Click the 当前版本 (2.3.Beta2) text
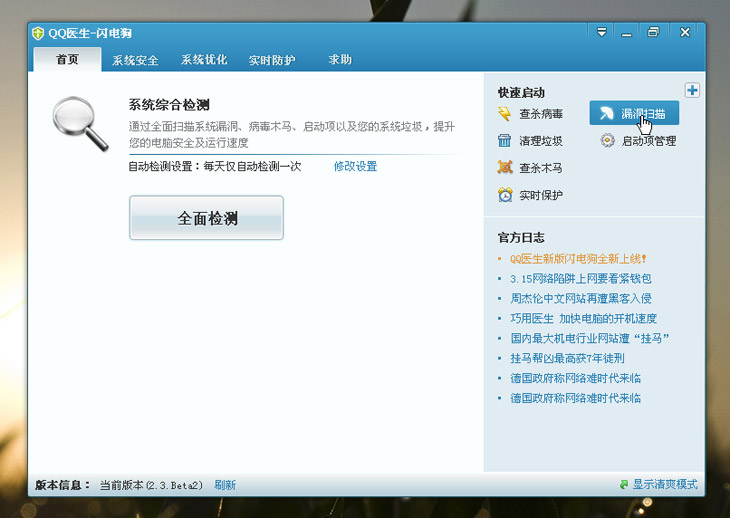Image resolution: width=730 pixels, height=518 pixels. pos(151,485)
